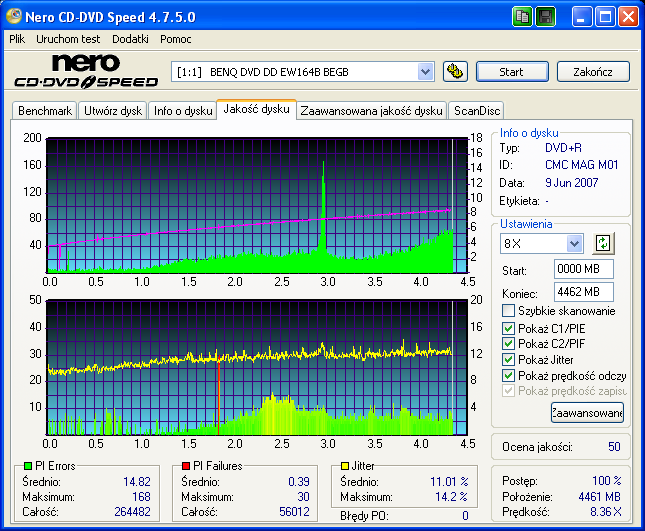
Task: Click the Koniec field 4462 MB
Action: (x=583, y=292)
